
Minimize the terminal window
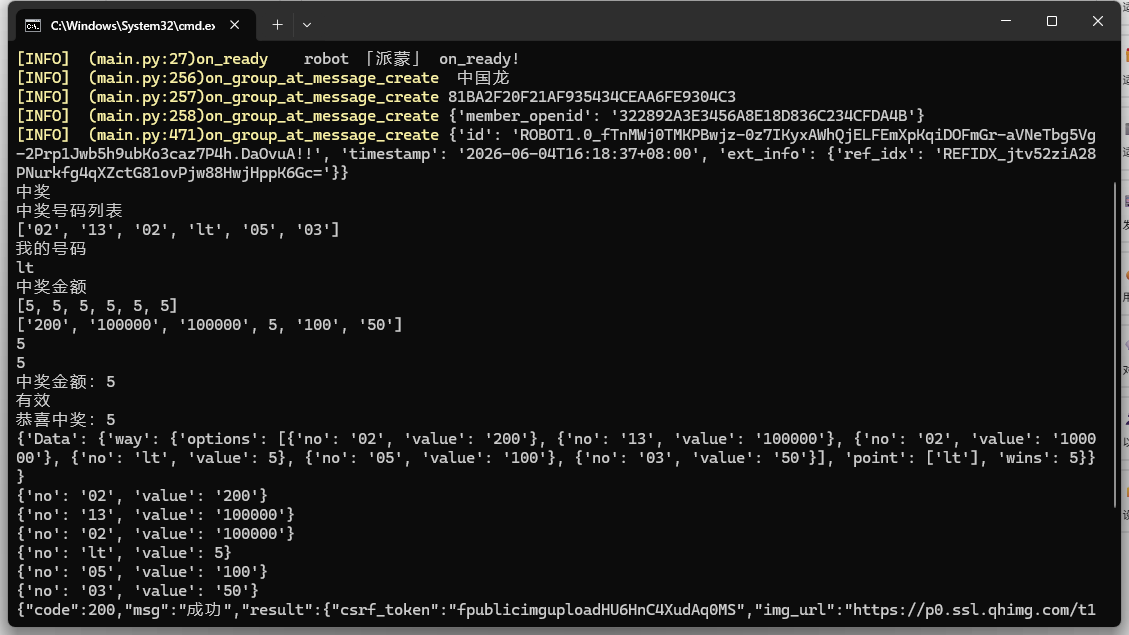point(1006,21)
